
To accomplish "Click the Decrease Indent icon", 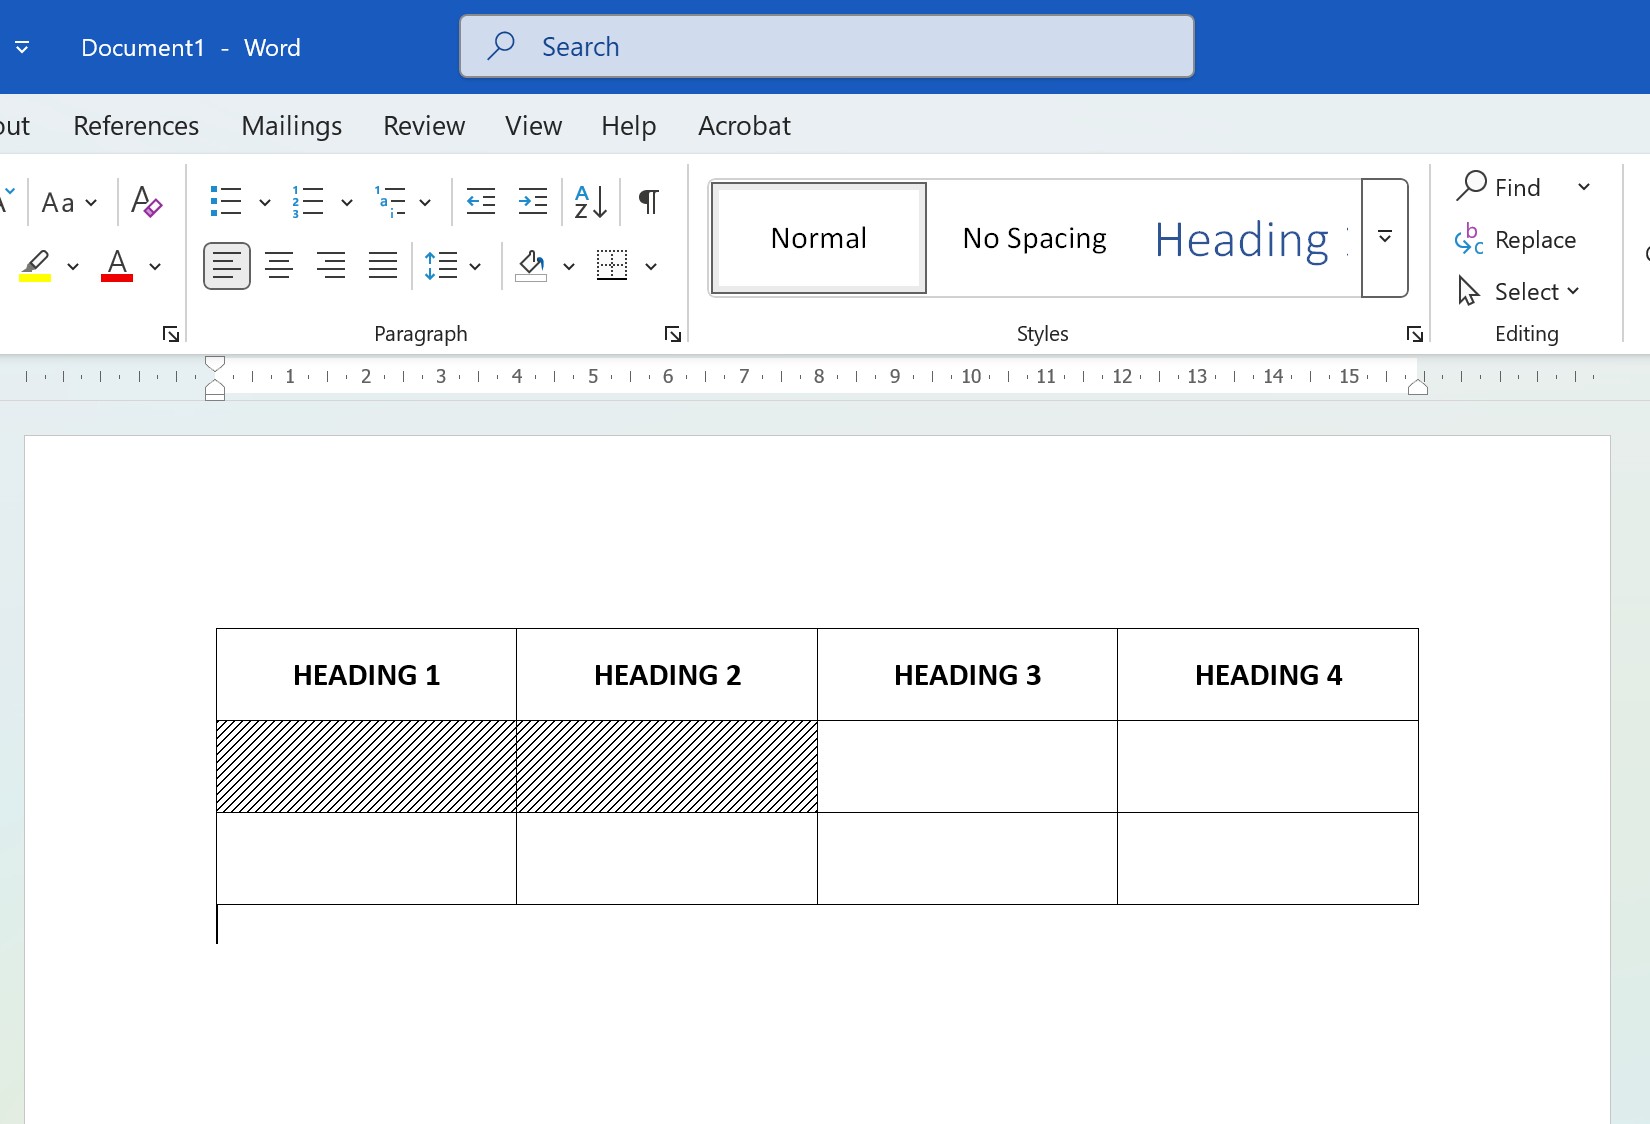I will point(480,202).
